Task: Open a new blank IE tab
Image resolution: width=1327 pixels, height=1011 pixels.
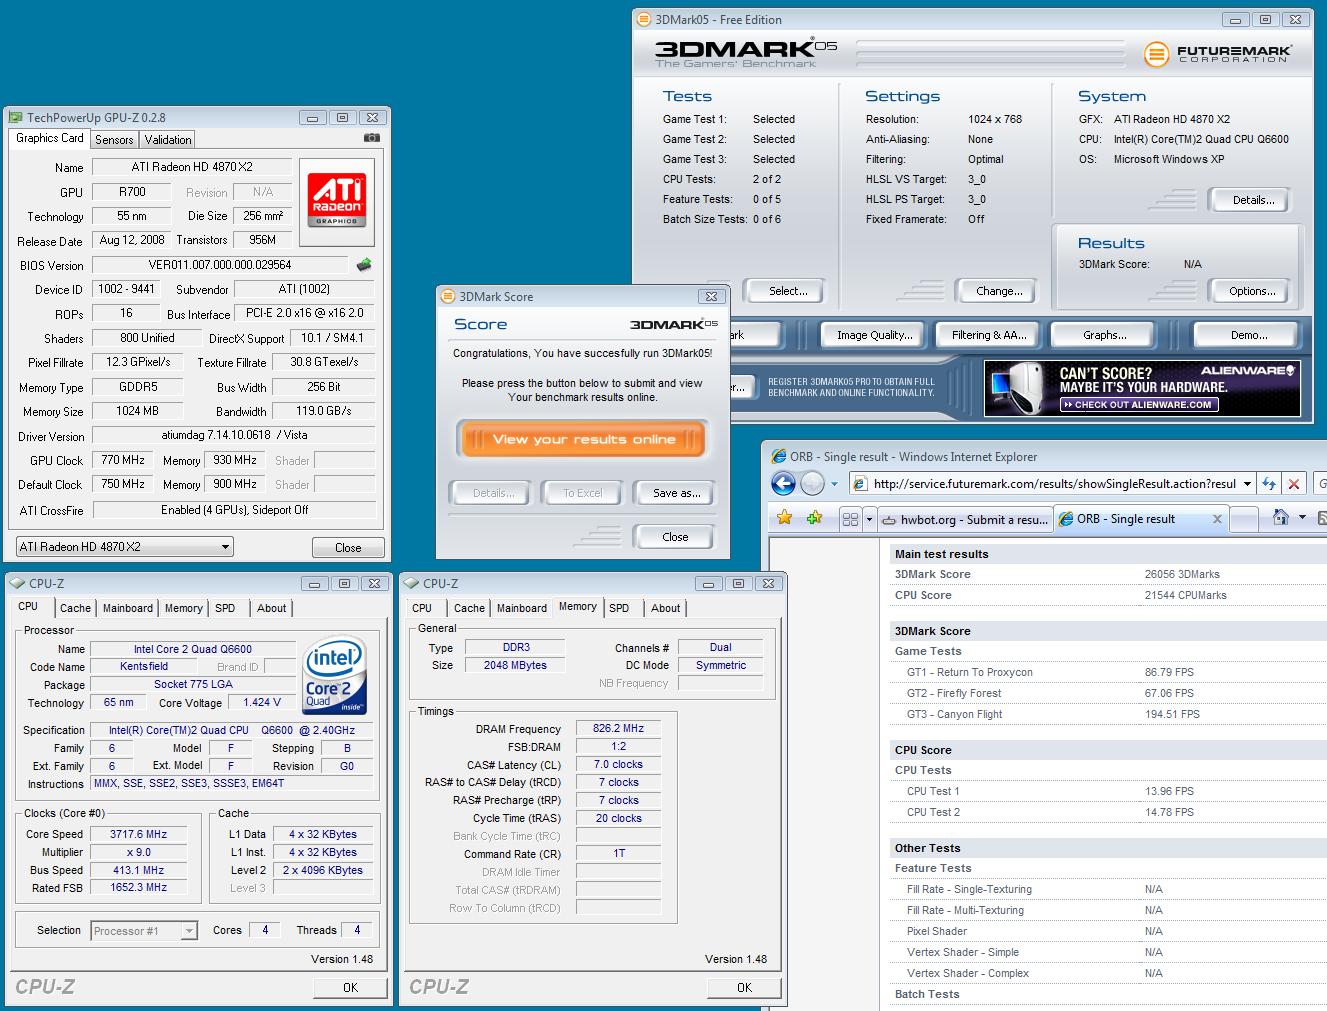Action: pos(1244,519)
